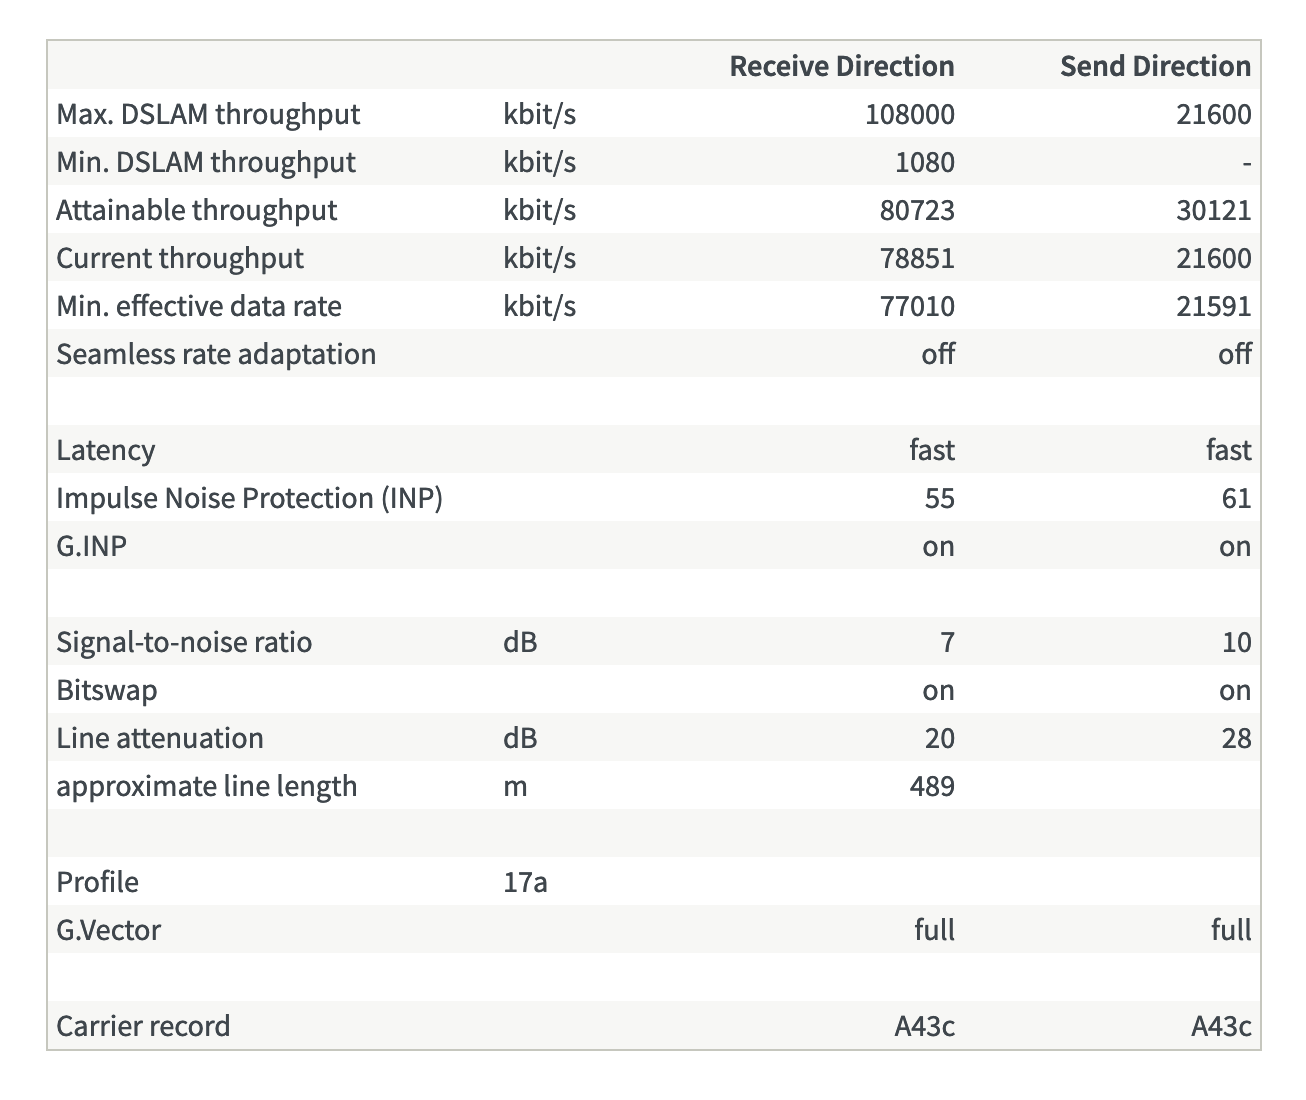The height and width of the screenshot is (1100, 1306).
Task: Click the Seamless rate adaptation label
Action: 216,354
